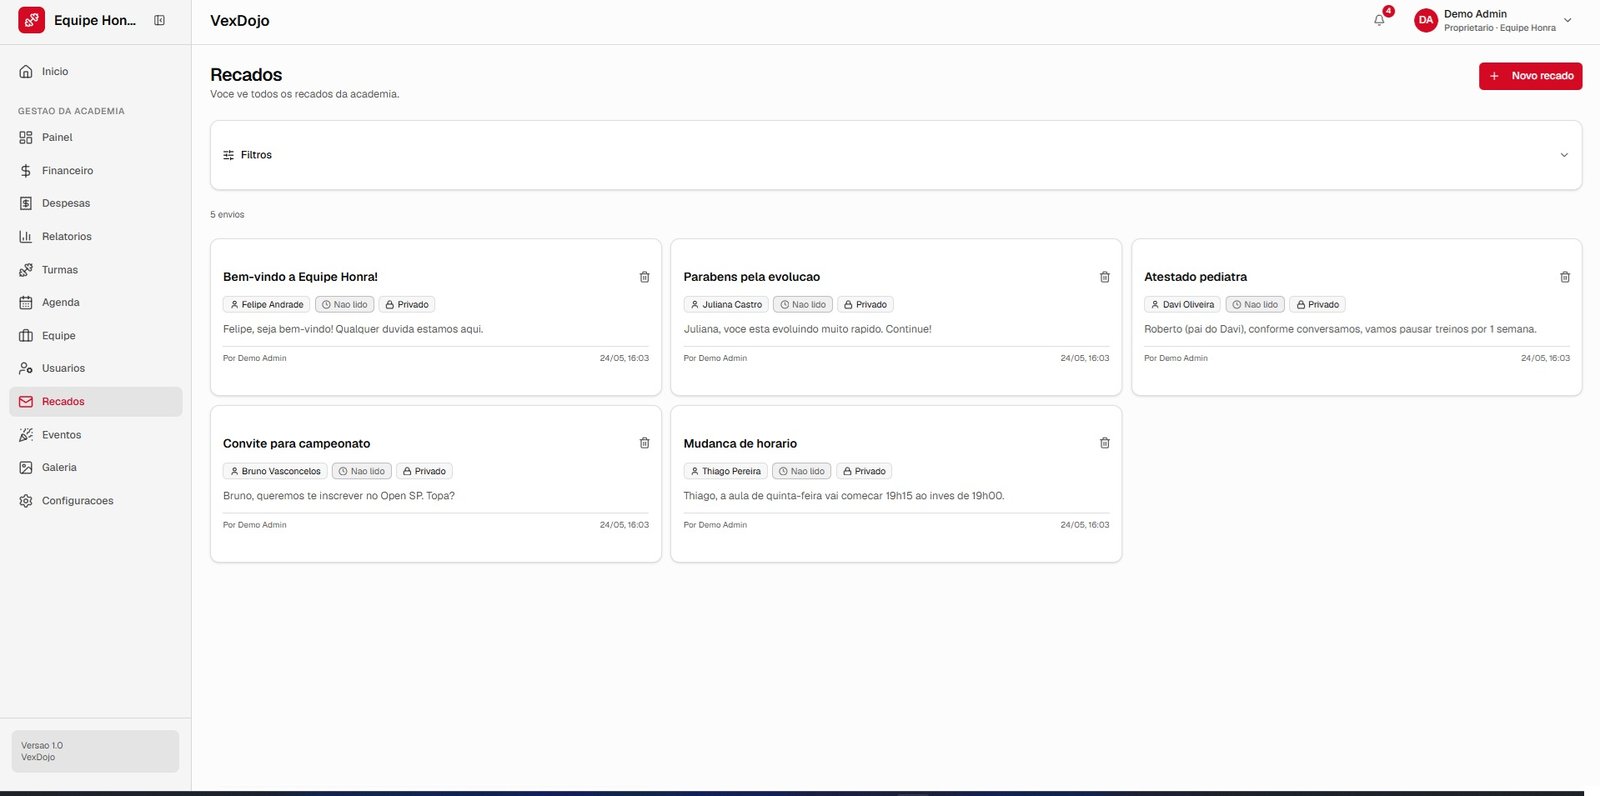This screenshot has height=796, width=1600.
Task: Delete the Atestado pediatra recado
Action: point(1565,277)
